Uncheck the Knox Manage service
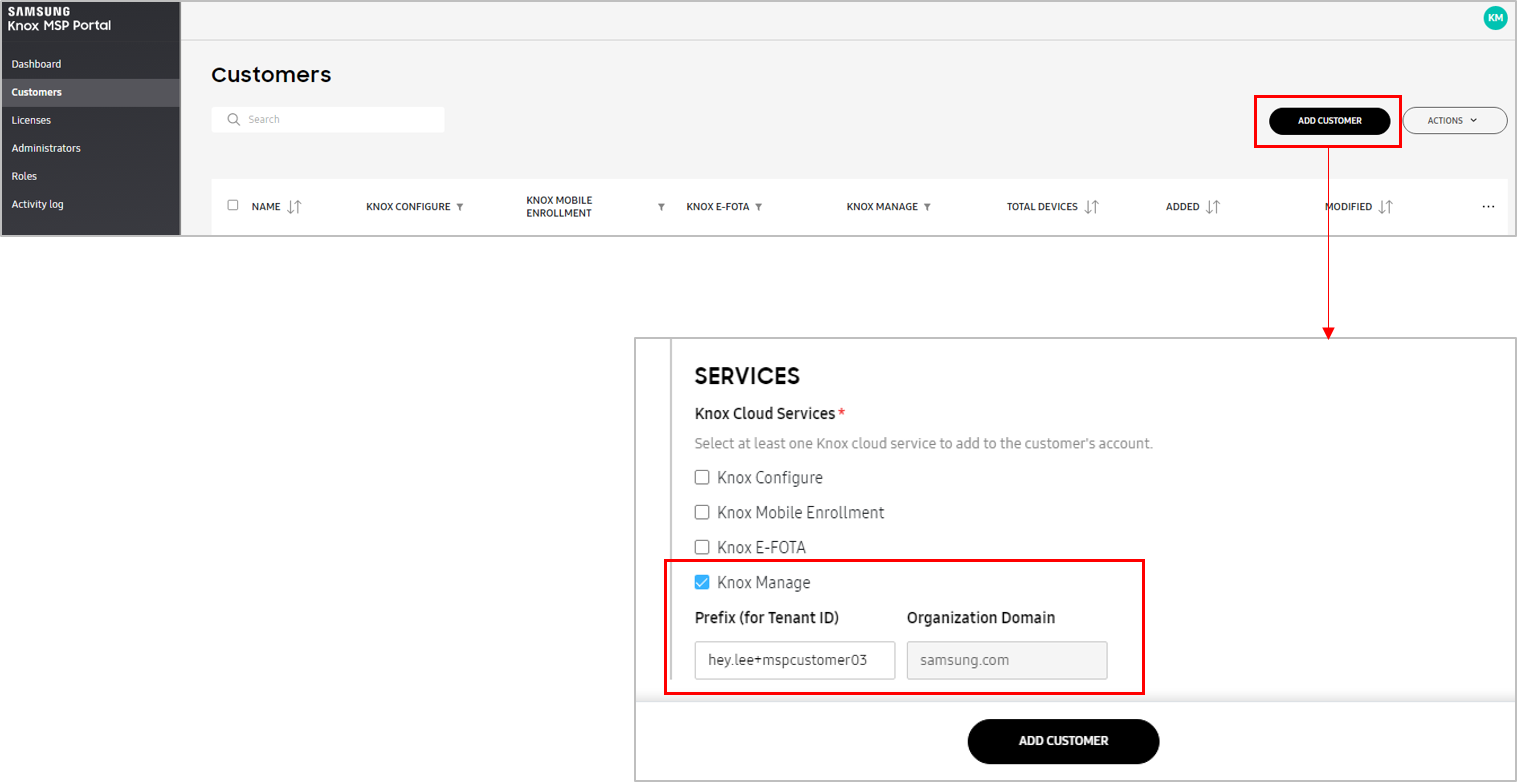 click(702, 582)
